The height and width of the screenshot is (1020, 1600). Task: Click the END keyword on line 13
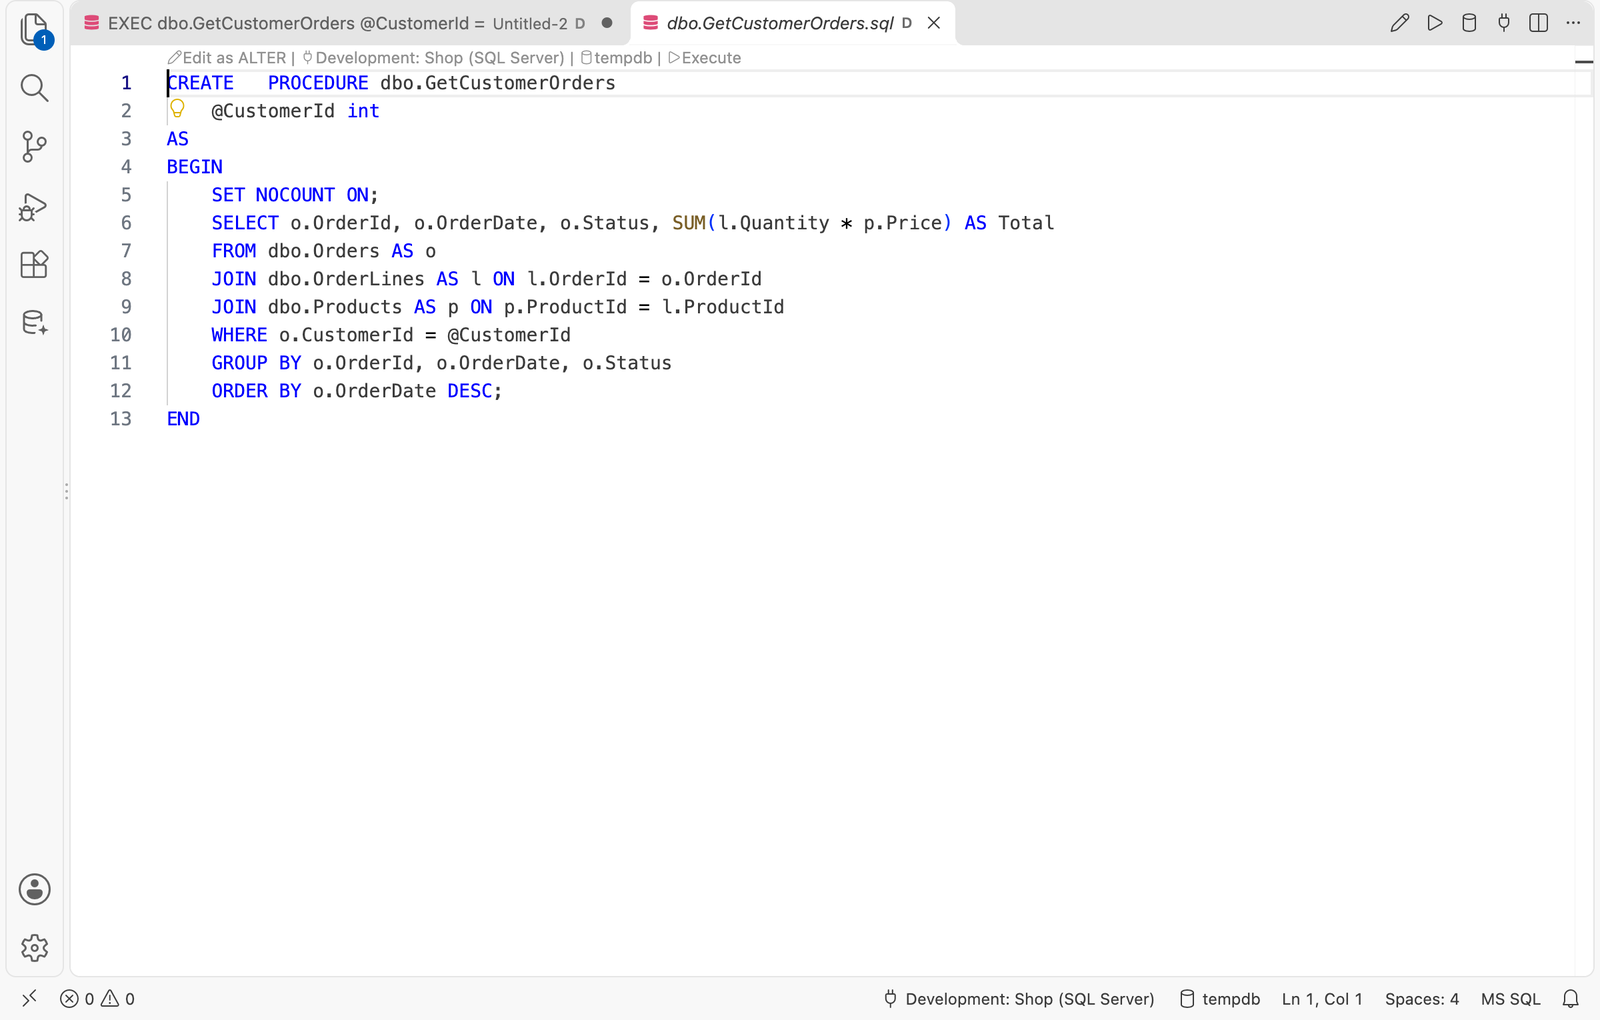click(x=183, y=419)
